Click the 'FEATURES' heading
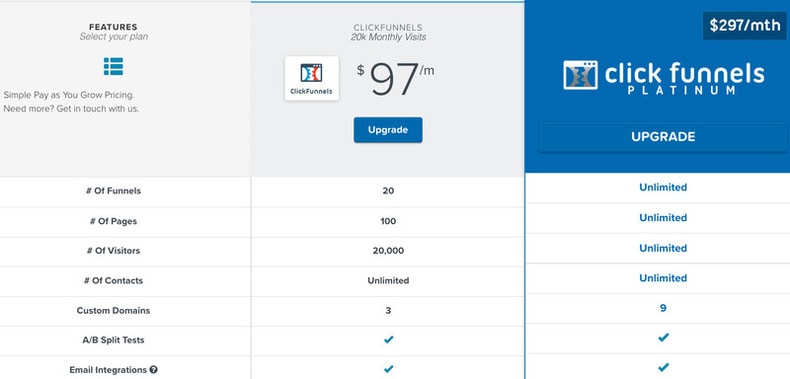Image resolution: width=790 pixels, height=379 pixels. coord(113,27)
